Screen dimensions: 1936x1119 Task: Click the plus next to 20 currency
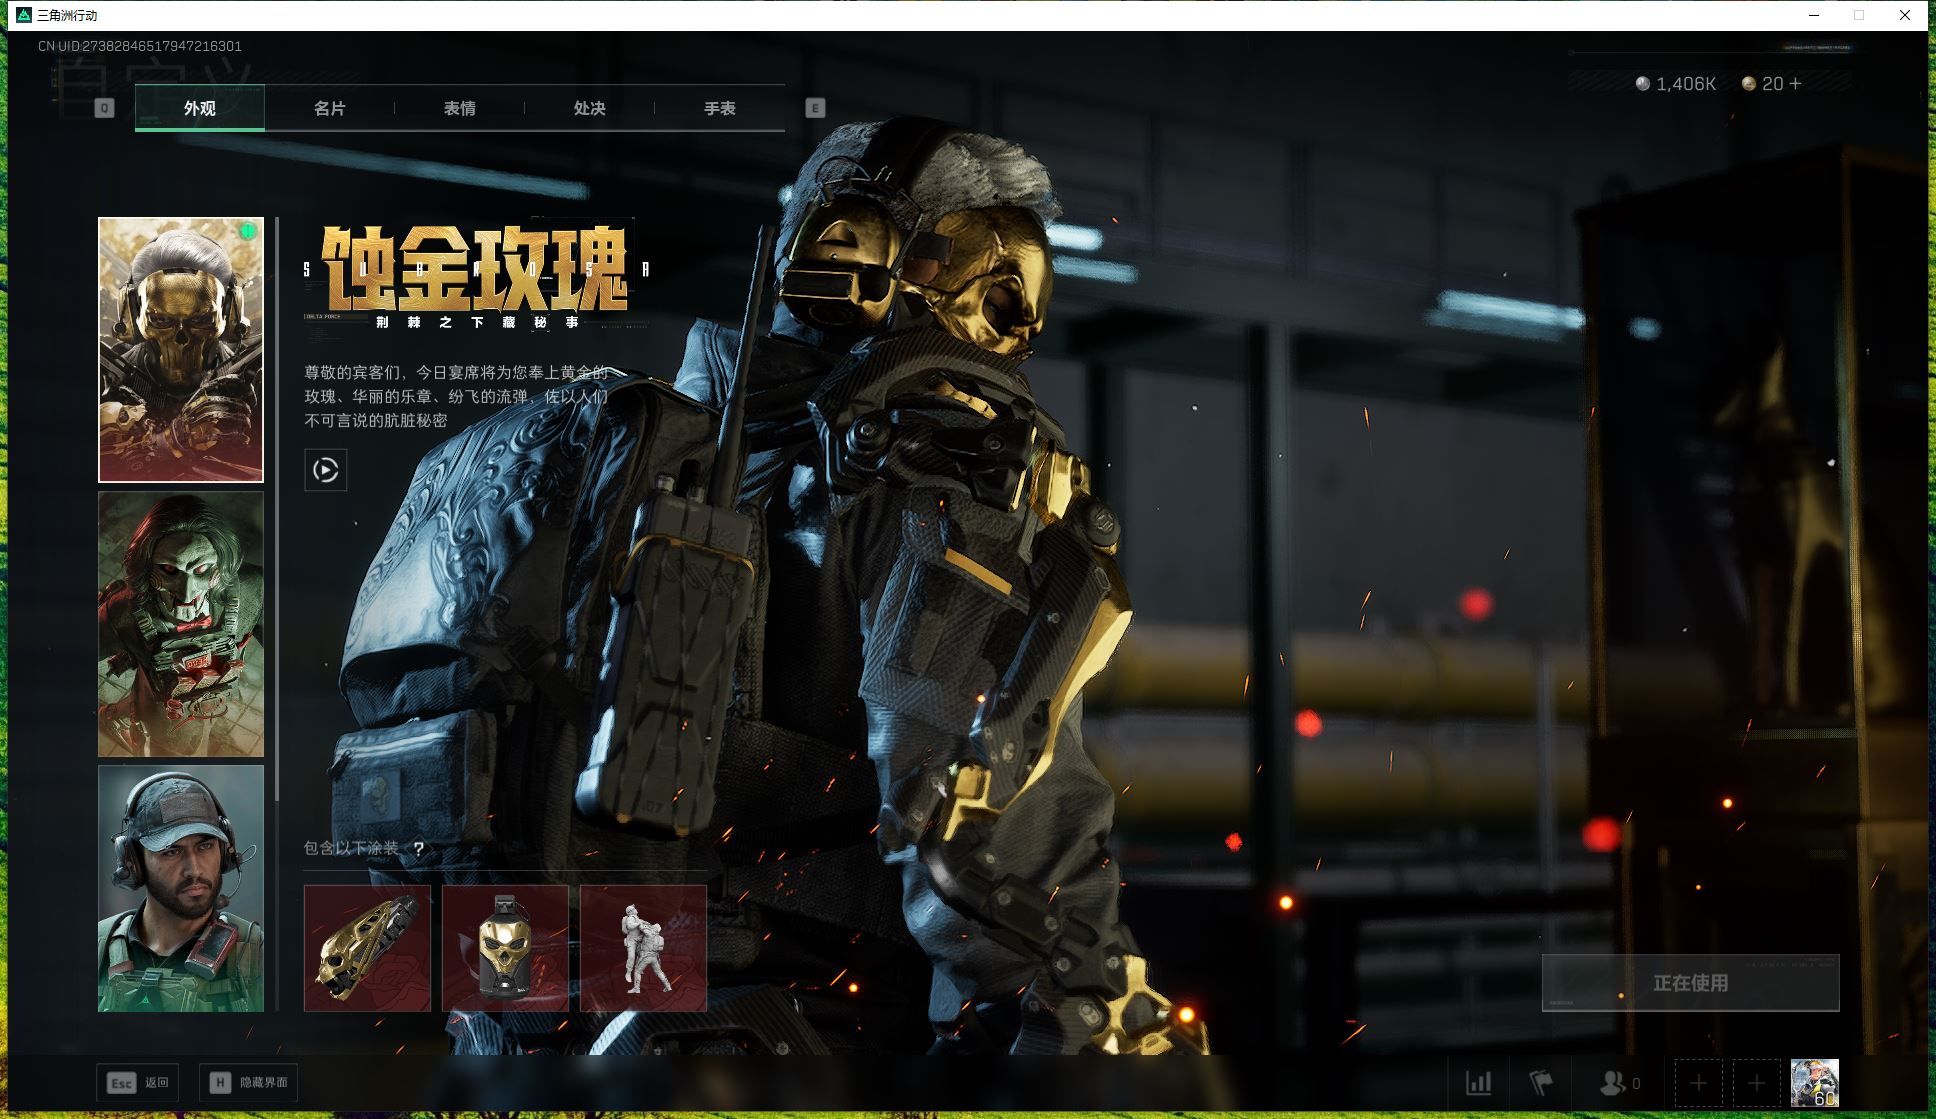[x=1795, y=84]
